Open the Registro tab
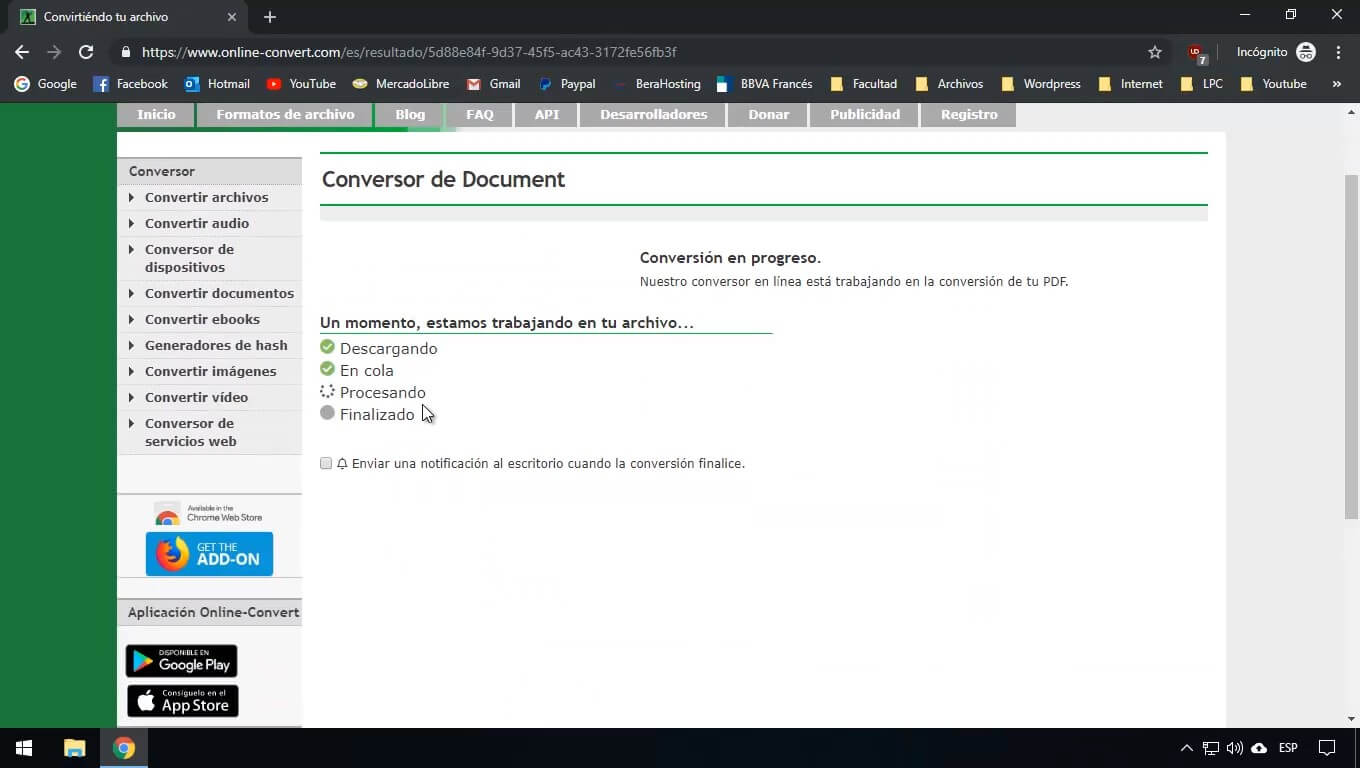 (x=969, y=115)
